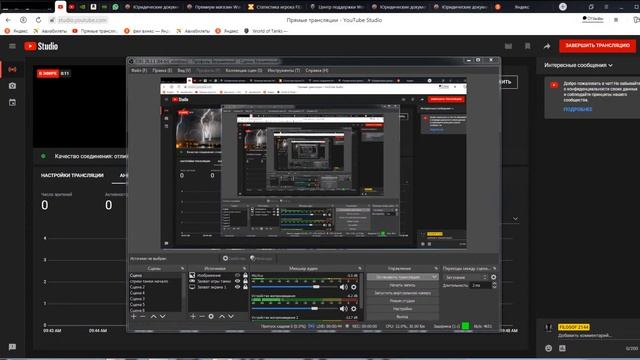Open the Вид menu in OBS
This screenshot has width=640, height=360.
coord(184,70)
